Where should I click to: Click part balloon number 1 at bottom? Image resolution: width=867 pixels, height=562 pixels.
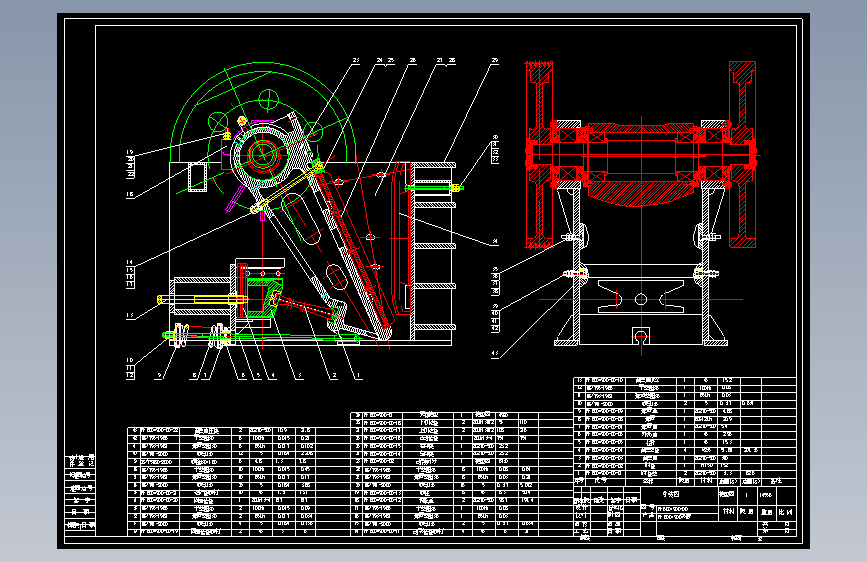(359, 376)
